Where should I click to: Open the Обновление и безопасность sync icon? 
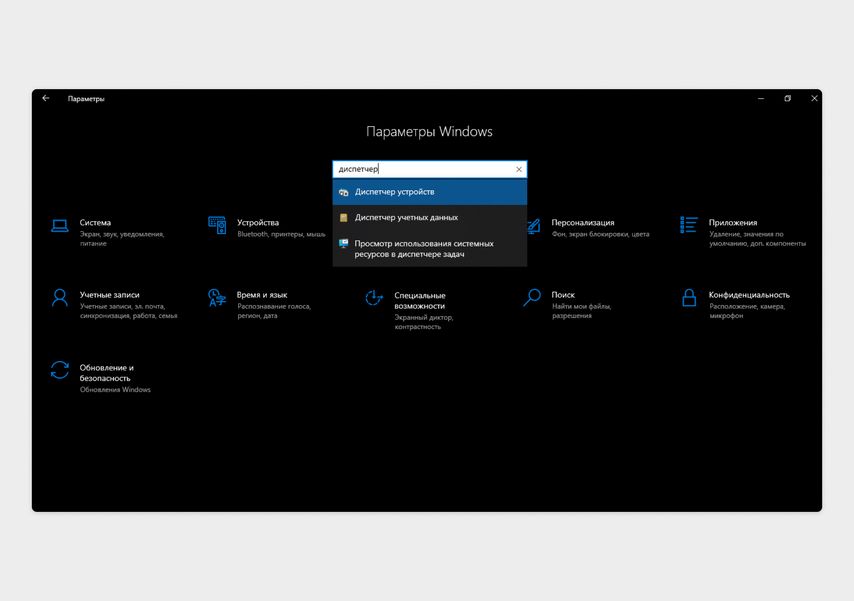pyautogui.click(x=60, y=370)
